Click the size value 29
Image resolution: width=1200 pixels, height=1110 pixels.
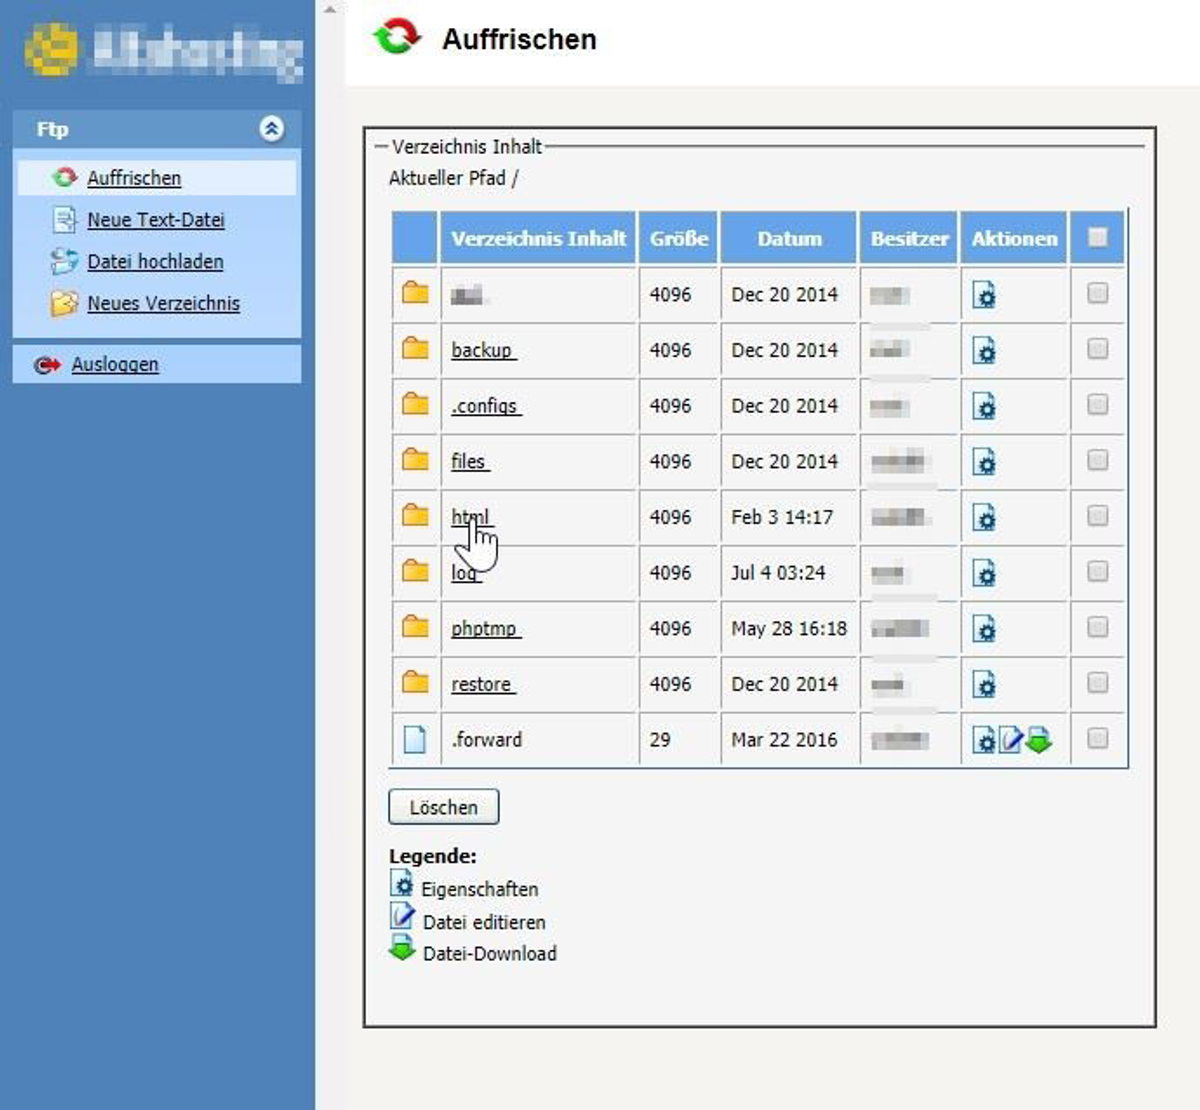[x=660, y=740]
